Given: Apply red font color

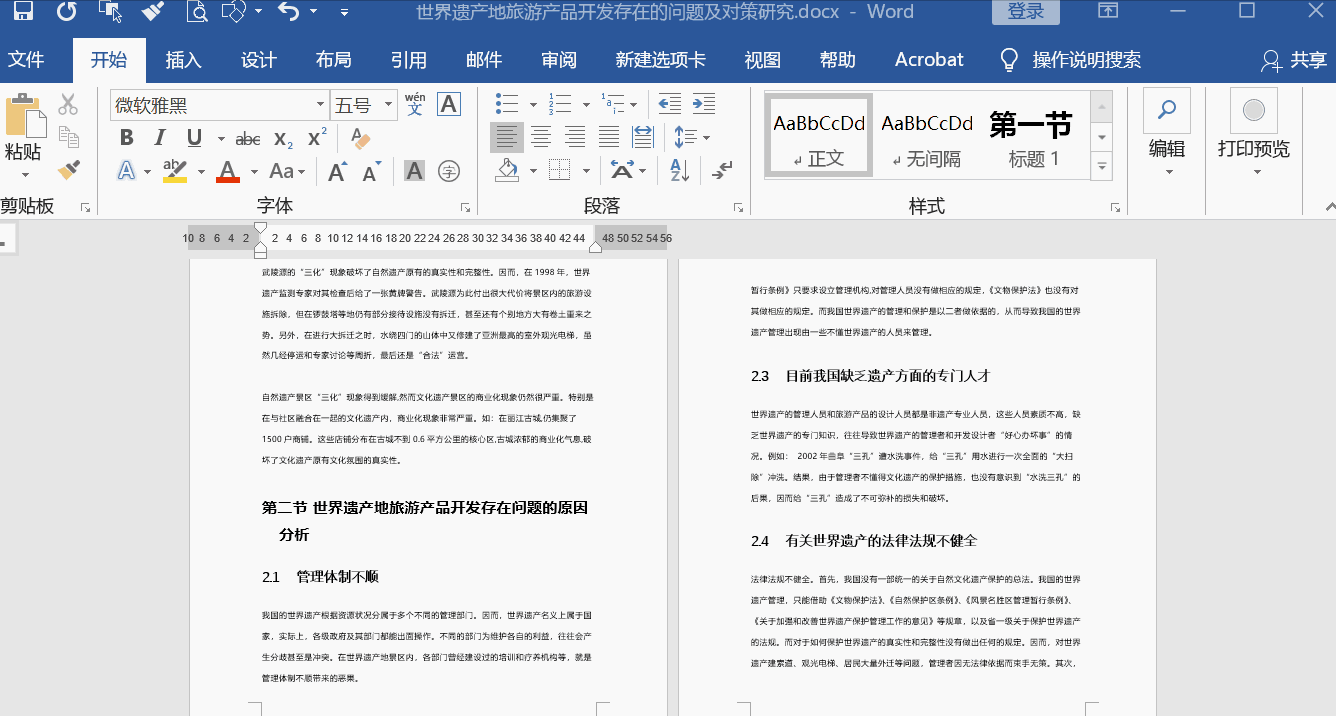Looking at the screenshot, I should [228, 171].
